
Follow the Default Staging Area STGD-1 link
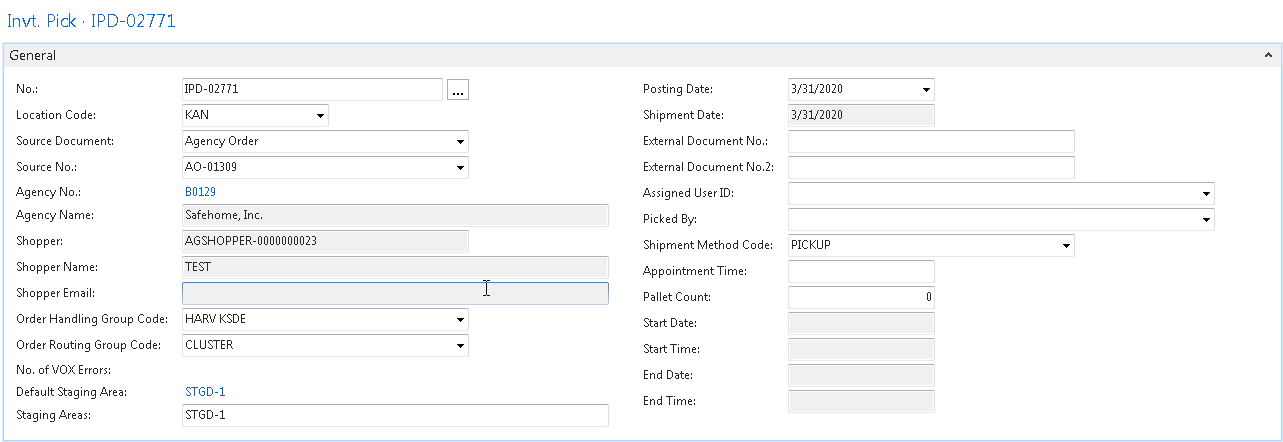[205, 392]
